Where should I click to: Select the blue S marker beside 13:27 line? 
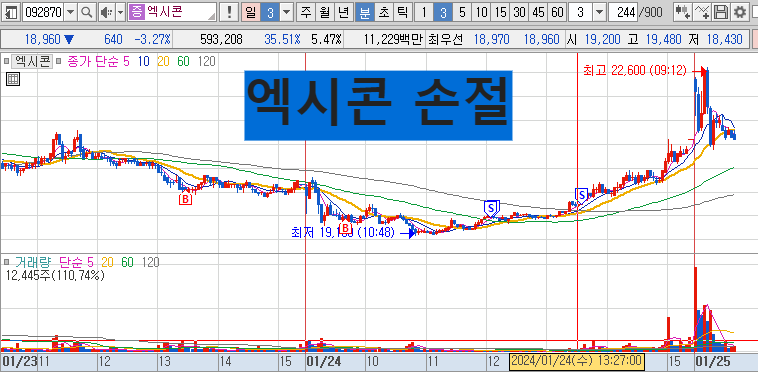pos(582,195)
